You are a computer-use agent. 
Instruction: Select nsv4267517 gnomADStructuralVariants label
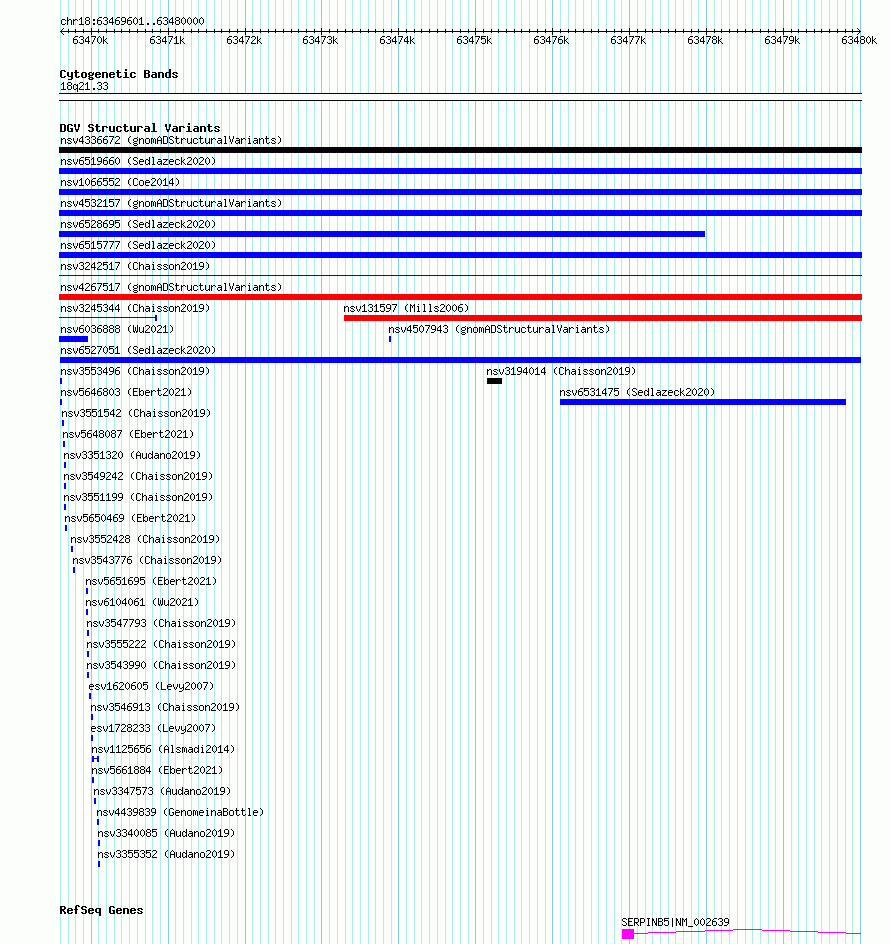pyautogui.click(x=171, y=287)
